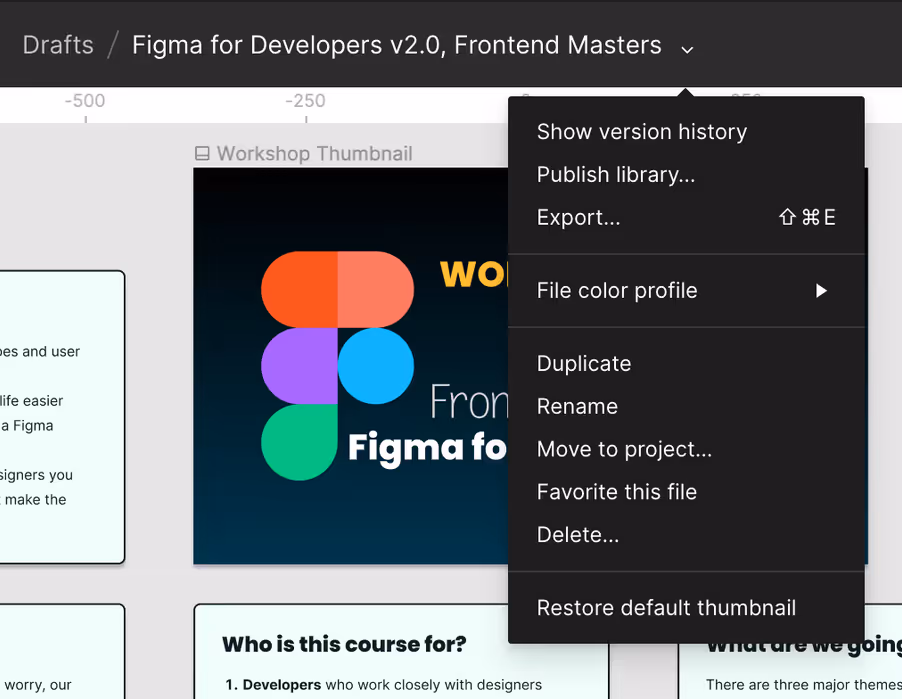Collapse the file name dropdown chevron
The width and height of the screenshot is (902, 699).
[x=687, y=49]
